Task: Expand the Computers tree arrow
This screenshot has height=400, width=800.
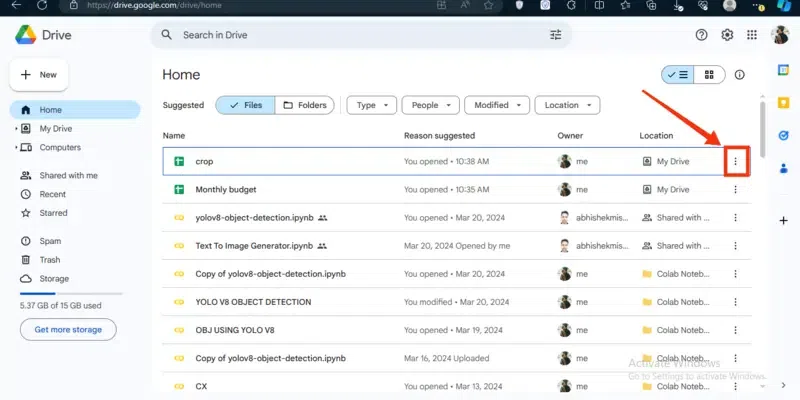Action: 16,147
